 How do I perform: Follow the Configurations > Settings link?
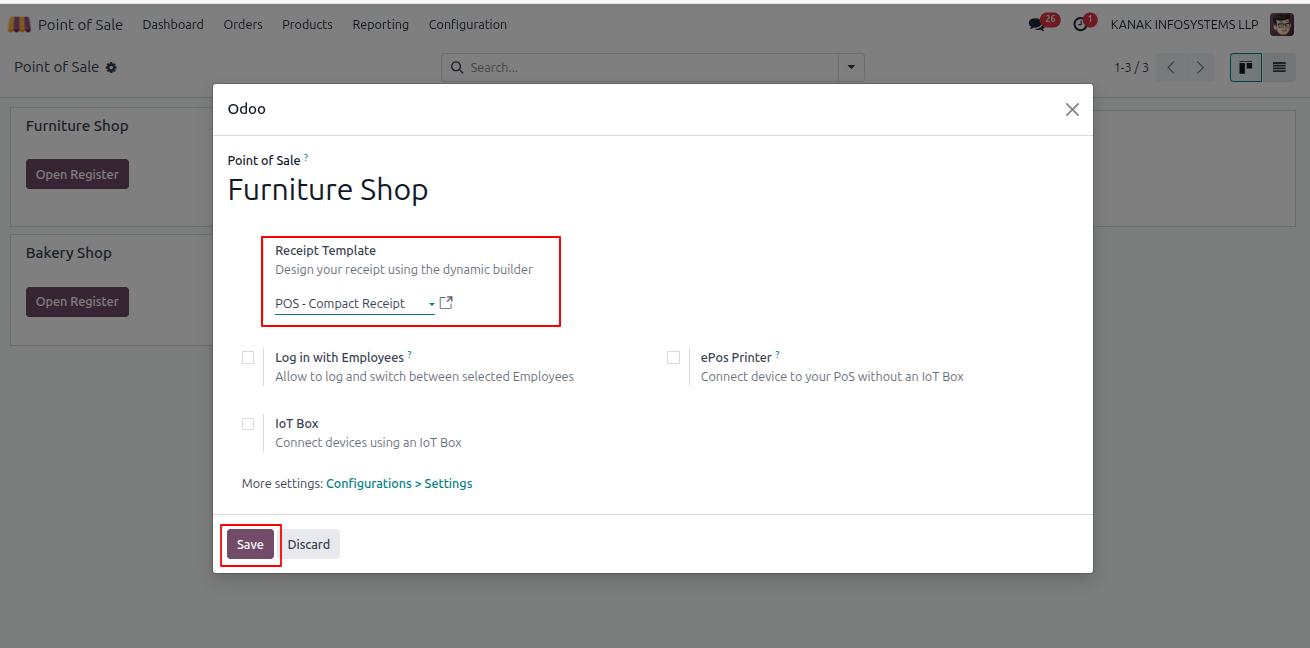click(x=399, y=484)
